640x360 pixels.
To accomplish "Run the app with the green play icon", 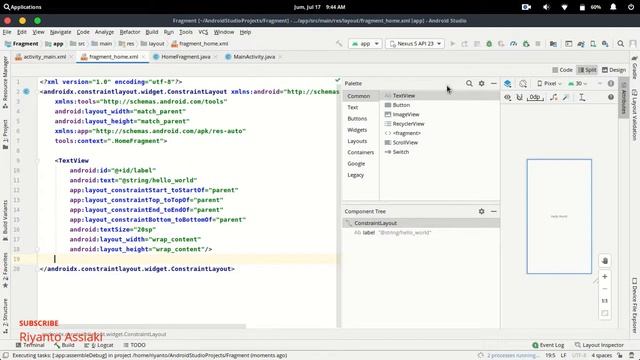I will pos(452,44).
